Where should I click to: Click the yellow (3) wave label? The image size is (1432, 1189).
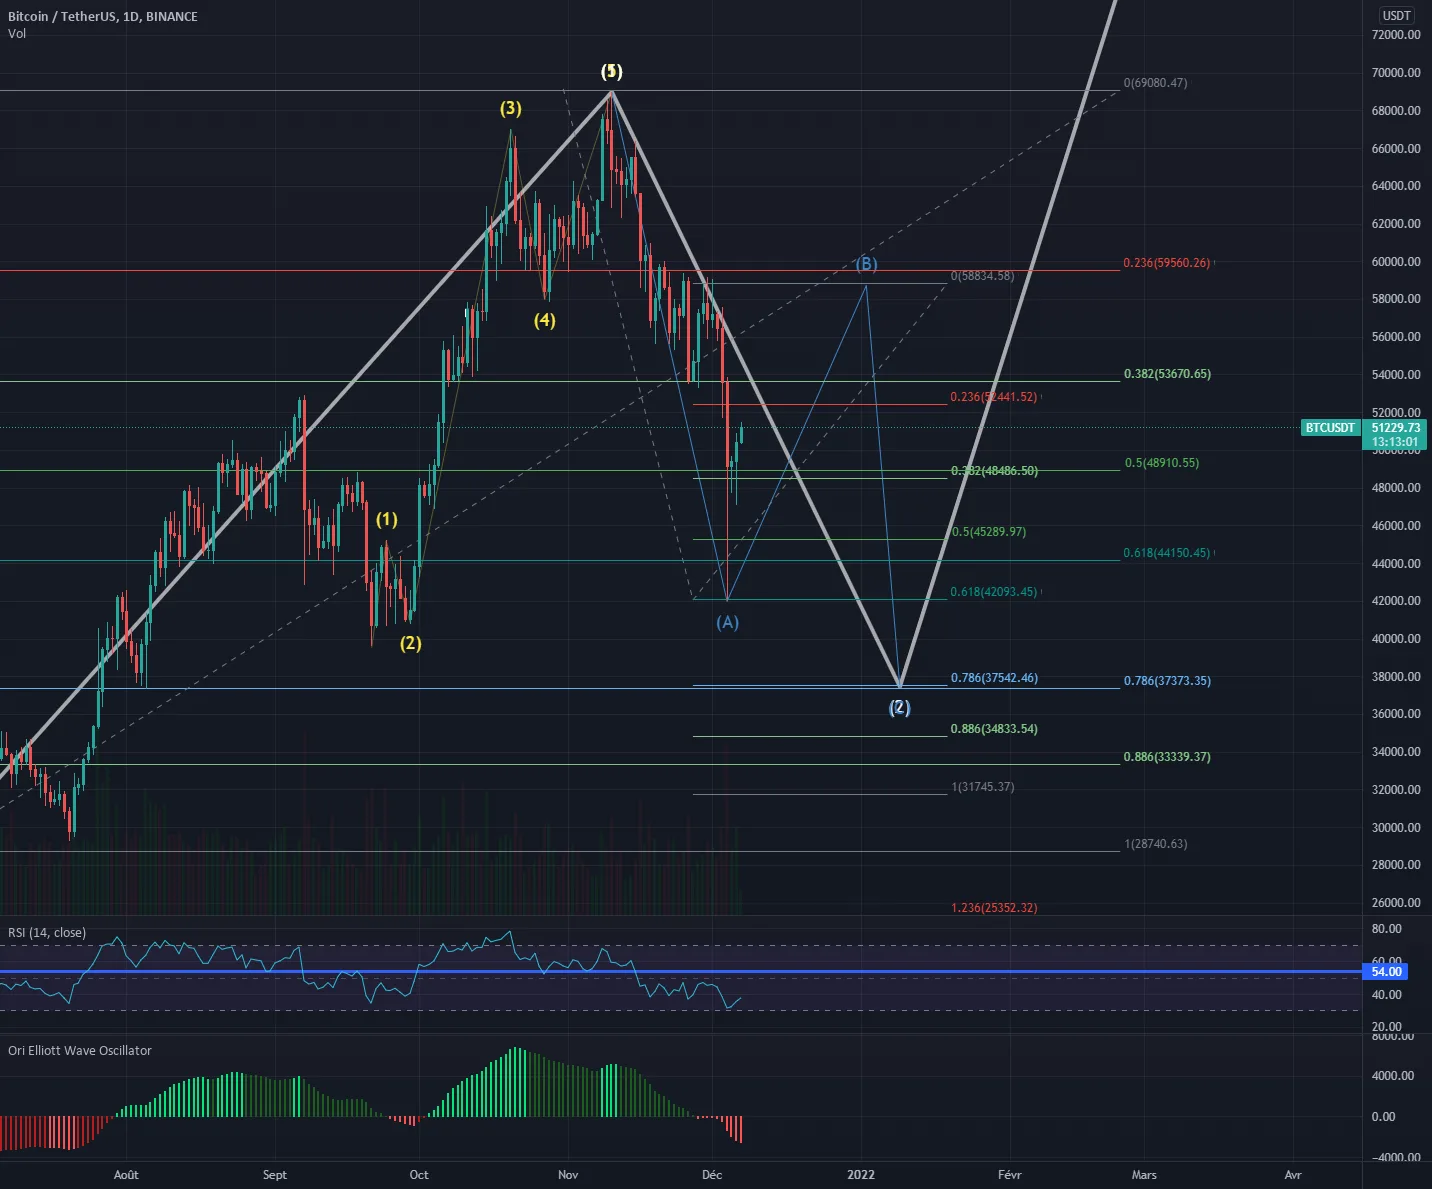511,108
